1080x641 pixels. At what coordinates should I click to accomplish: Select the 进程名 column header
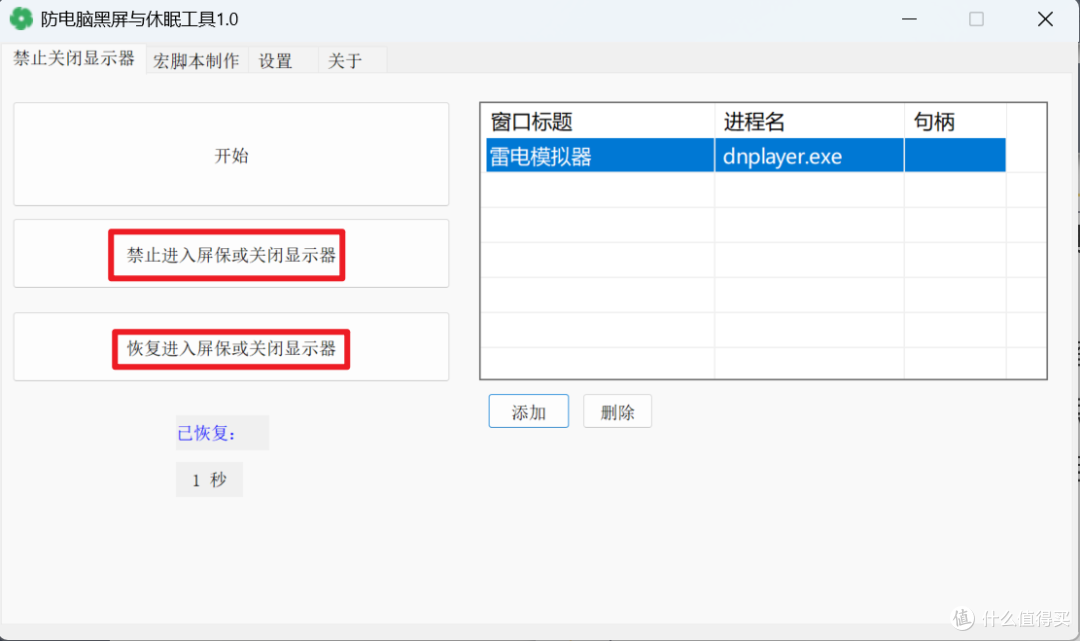pyautogui.click(x=809, y=122)
